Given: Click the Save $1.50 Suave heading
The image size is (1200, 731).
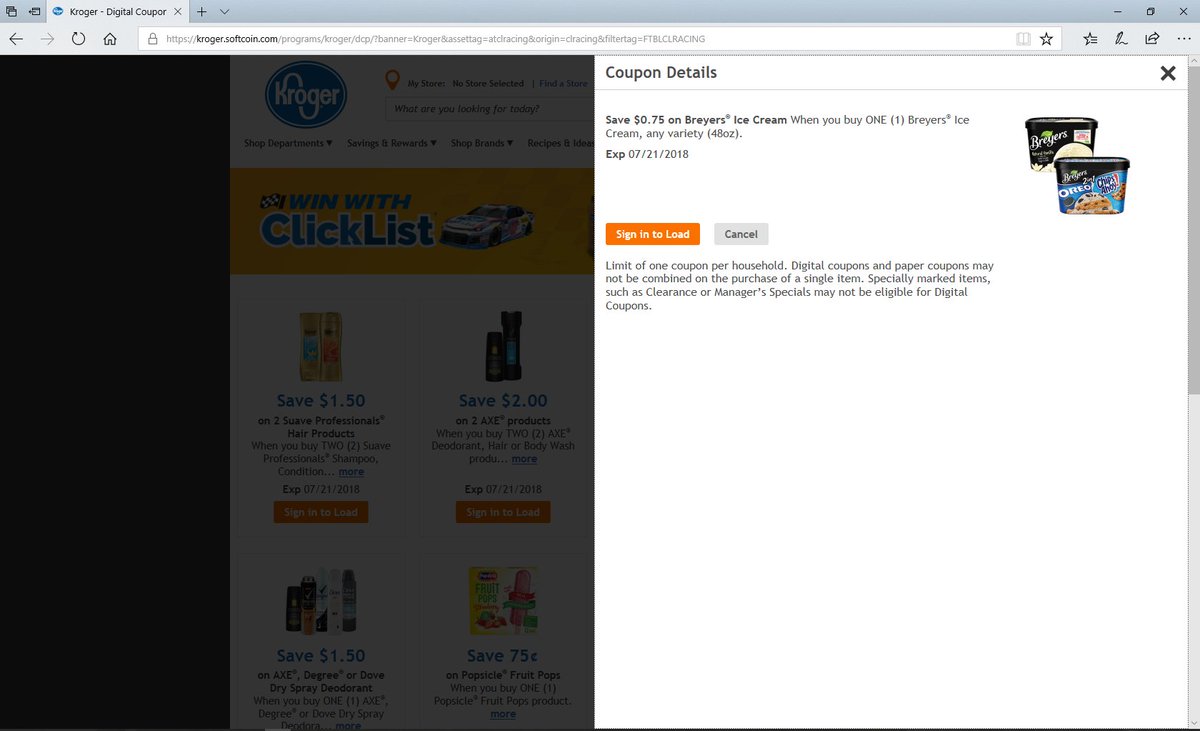Looking at the screenshot, I should click(320, 401).
